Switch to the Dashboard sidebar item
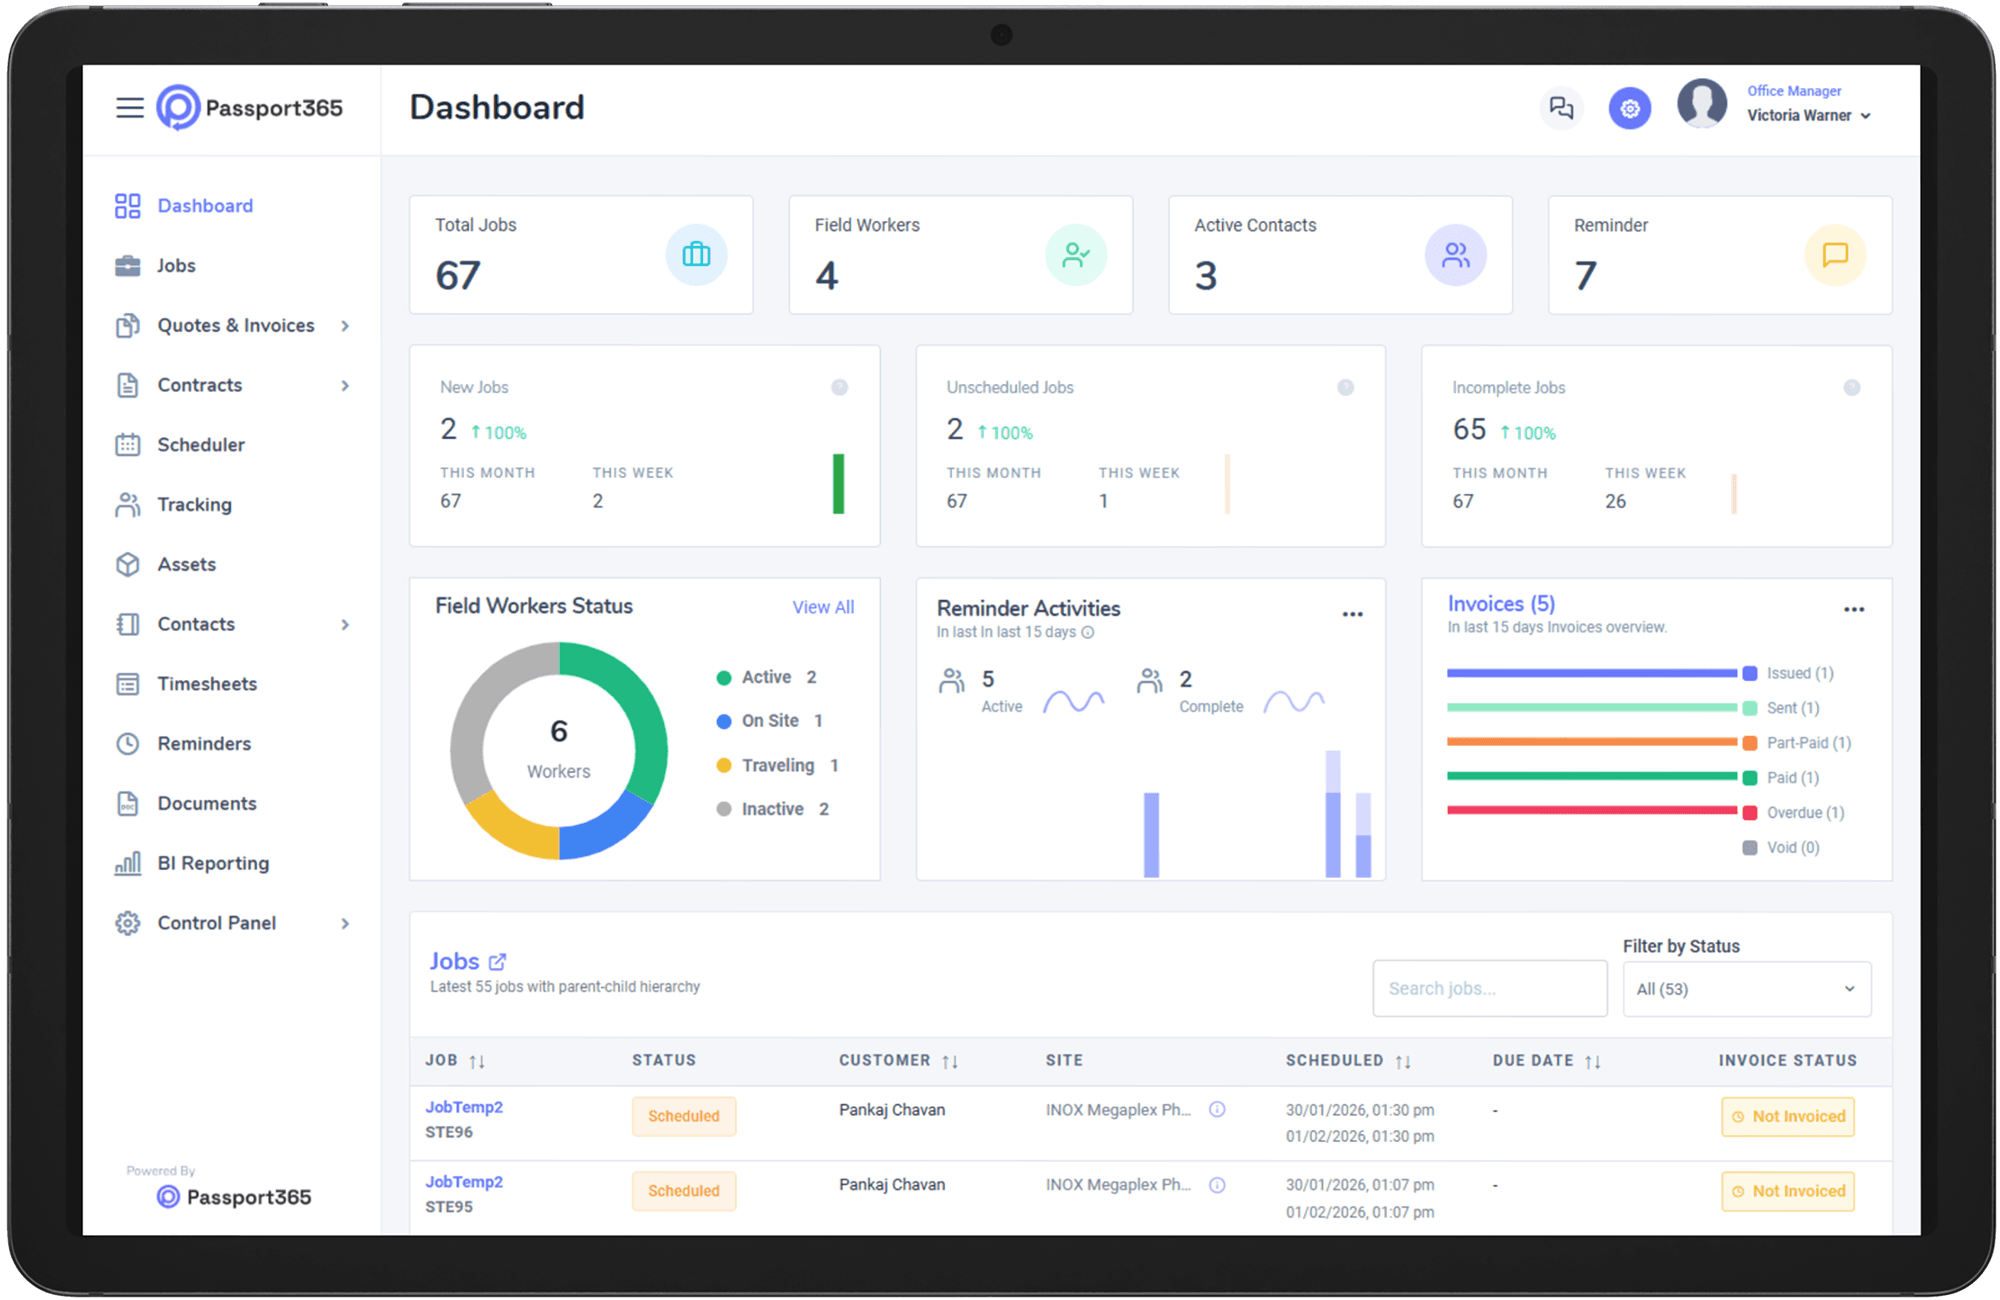The width and height of the screenshot is (2000, 1300). pos(204,205)
